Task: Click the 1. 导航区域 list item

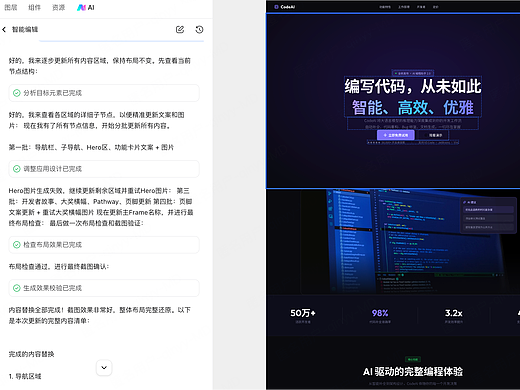Action: 25,376
